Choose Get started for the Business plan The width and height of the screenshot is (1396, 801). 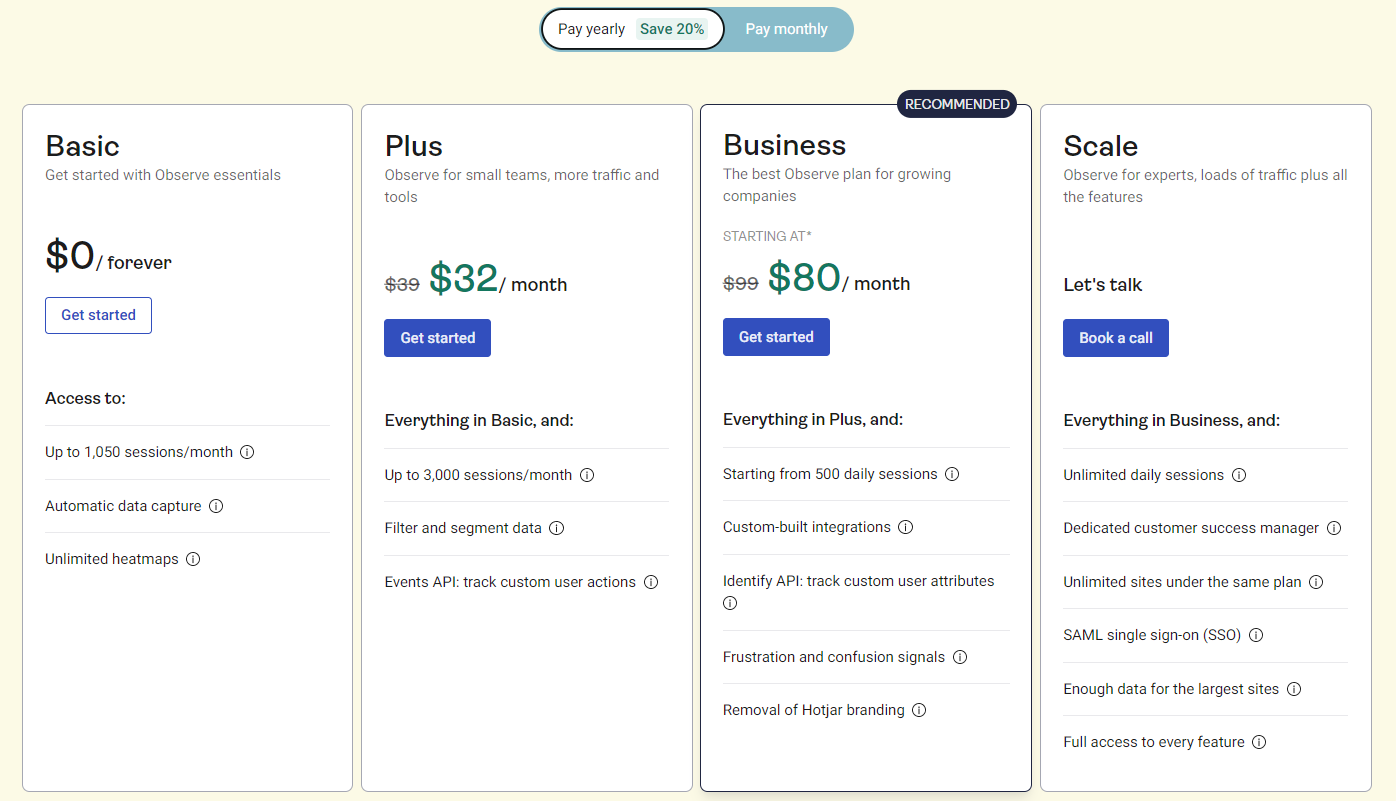click(776, 337)
